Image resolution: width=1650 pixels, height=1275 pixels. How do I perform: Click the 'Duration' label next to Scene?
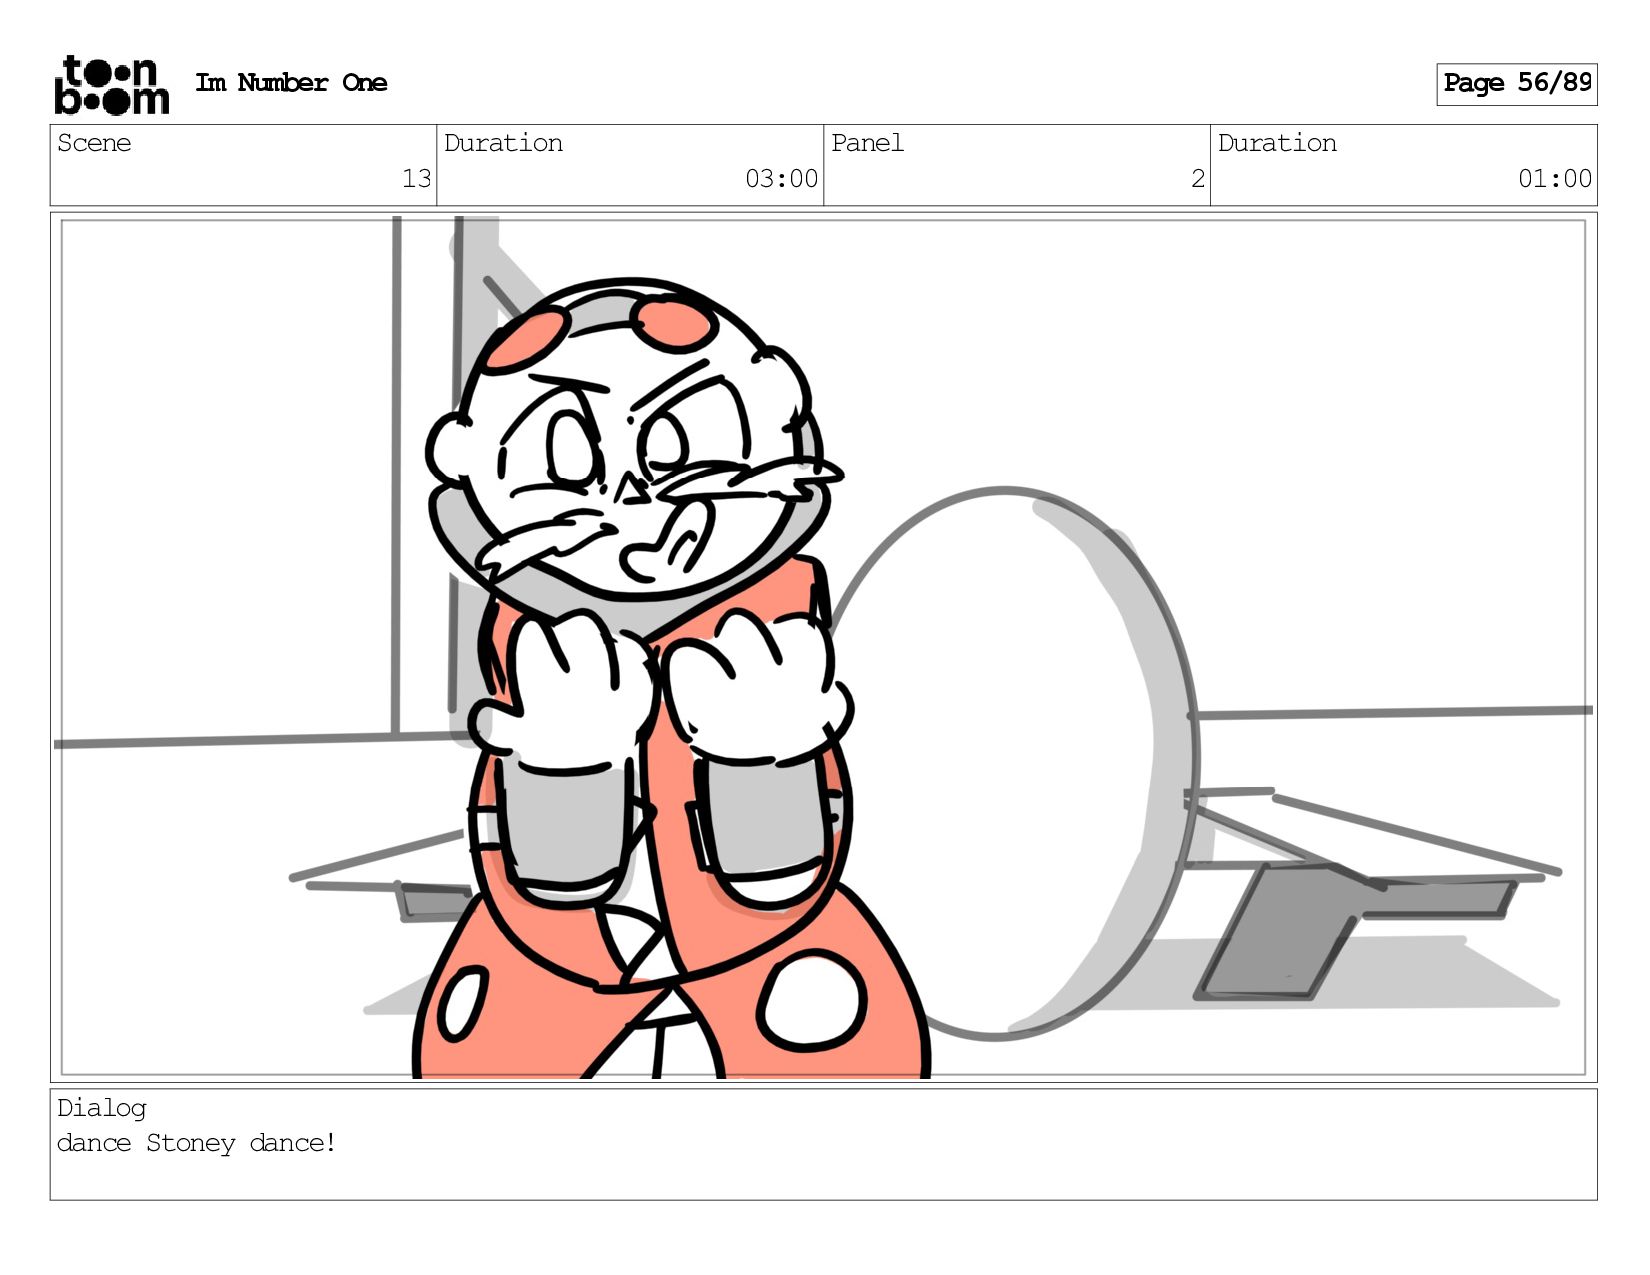503,143
